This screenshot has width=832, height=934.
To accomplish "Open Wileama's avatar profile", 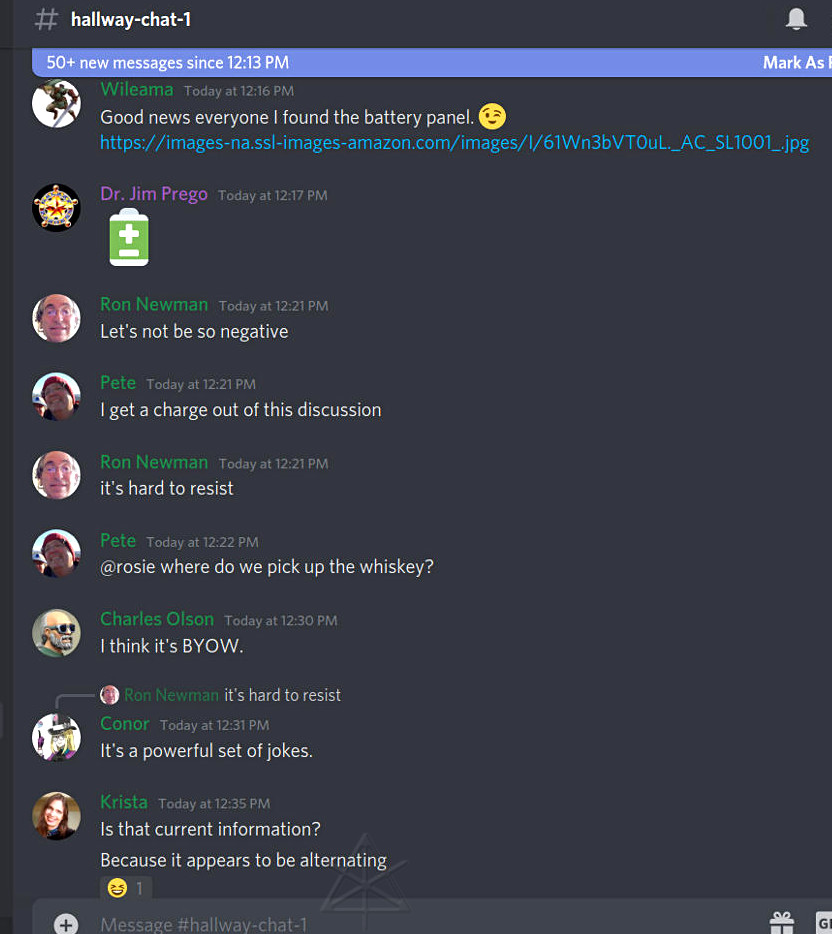I will click(56, 103).
